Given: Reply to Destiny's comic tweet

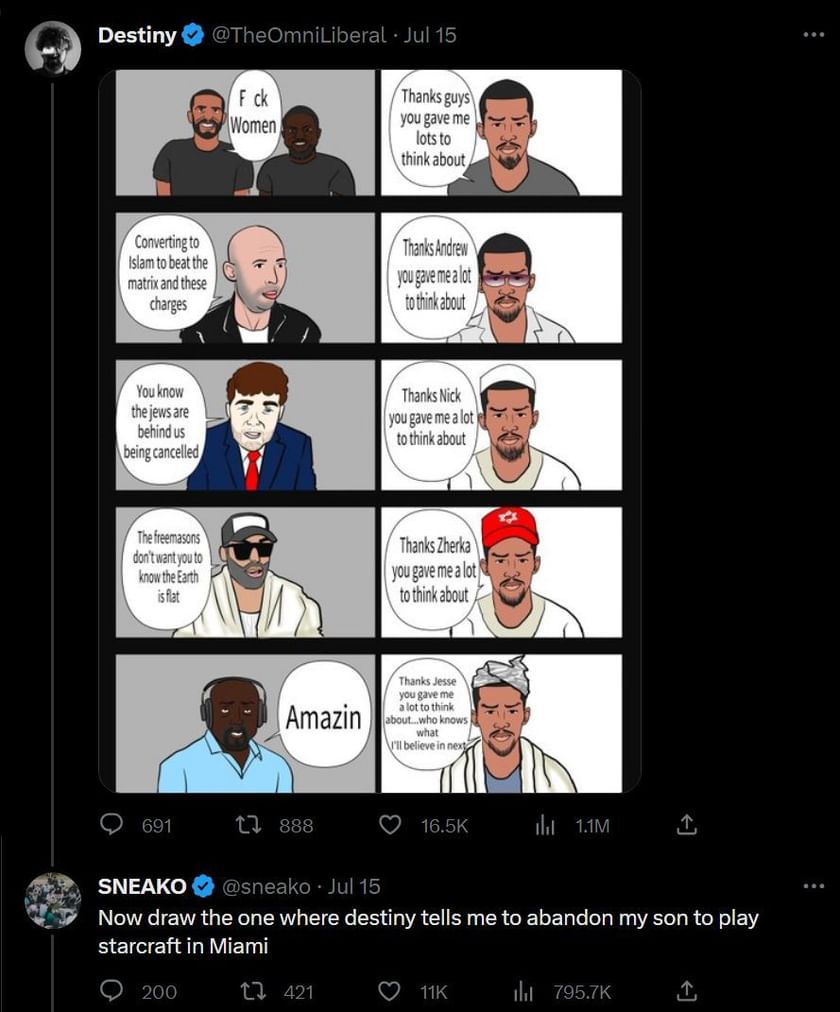Looking at the screenshot, I should click(x=112, y=825).
